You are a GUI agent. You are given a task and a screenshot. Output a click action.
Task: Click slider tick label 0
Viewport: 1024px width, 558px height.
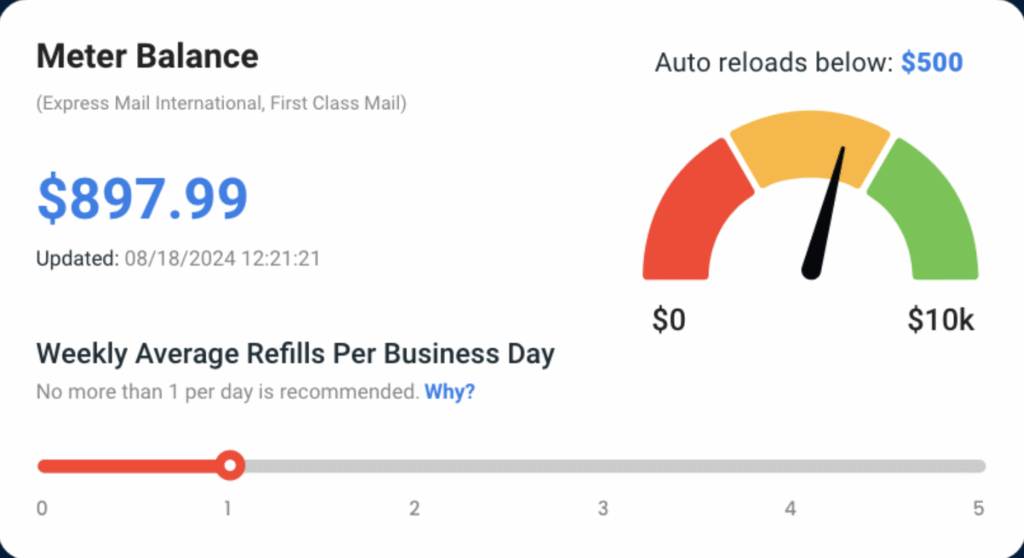pos(42,508)
